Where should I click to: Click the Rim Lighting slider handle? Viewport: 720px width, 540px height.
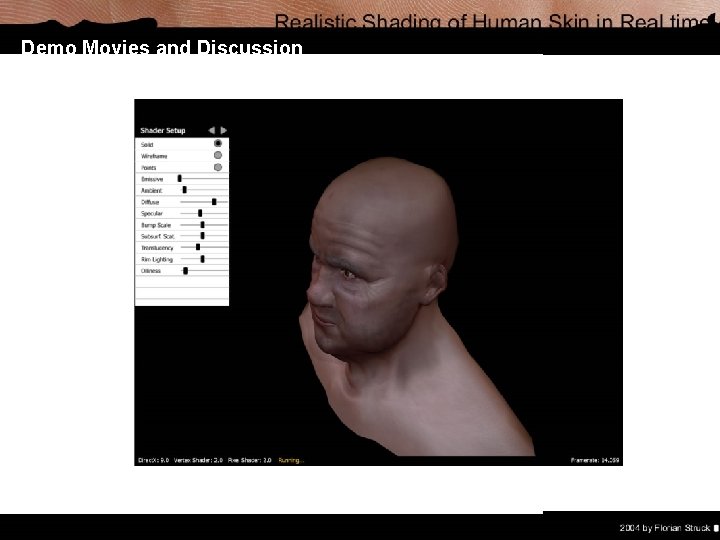[202, 259]
